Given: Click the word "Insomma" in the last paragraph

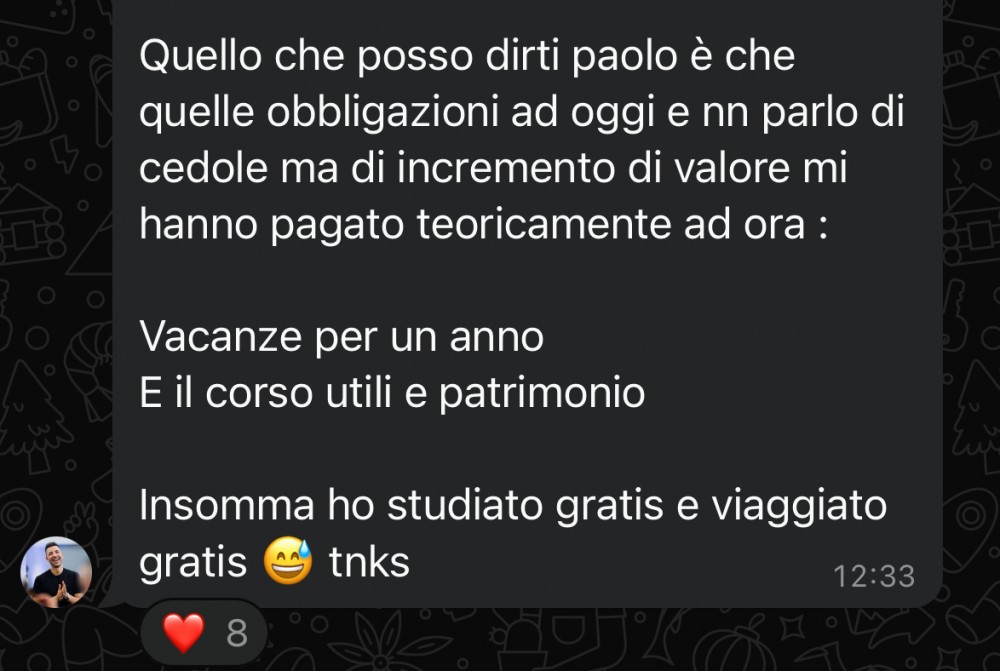Looking at the screenshot, I should pos(227,505).
